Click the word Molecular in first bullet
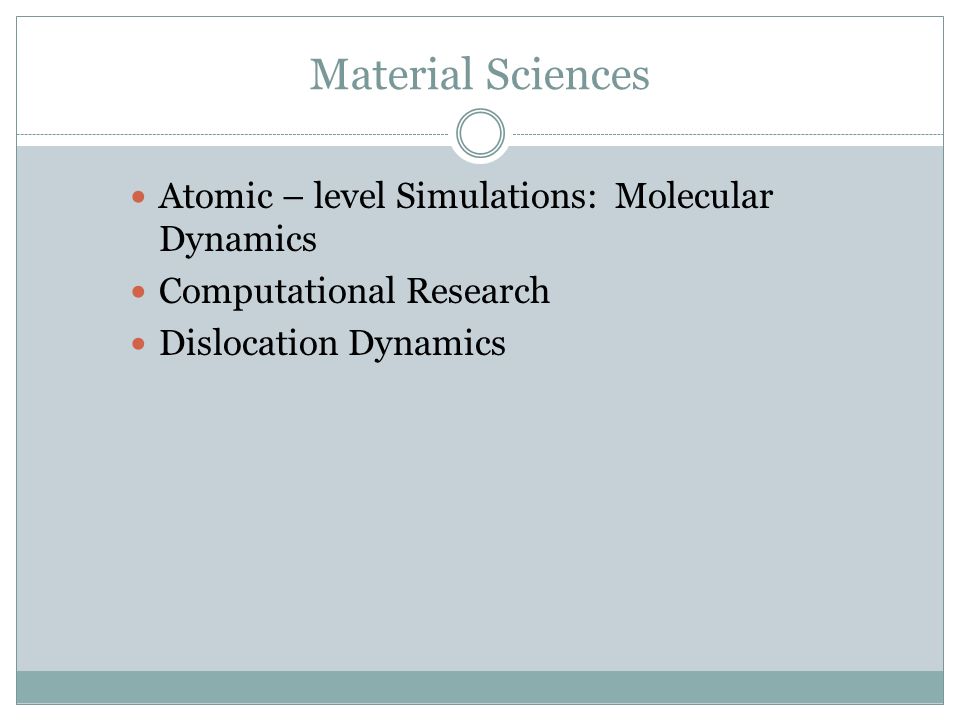Screen dimensions: 960x720 pyautogui.click(x=694, y=197)
